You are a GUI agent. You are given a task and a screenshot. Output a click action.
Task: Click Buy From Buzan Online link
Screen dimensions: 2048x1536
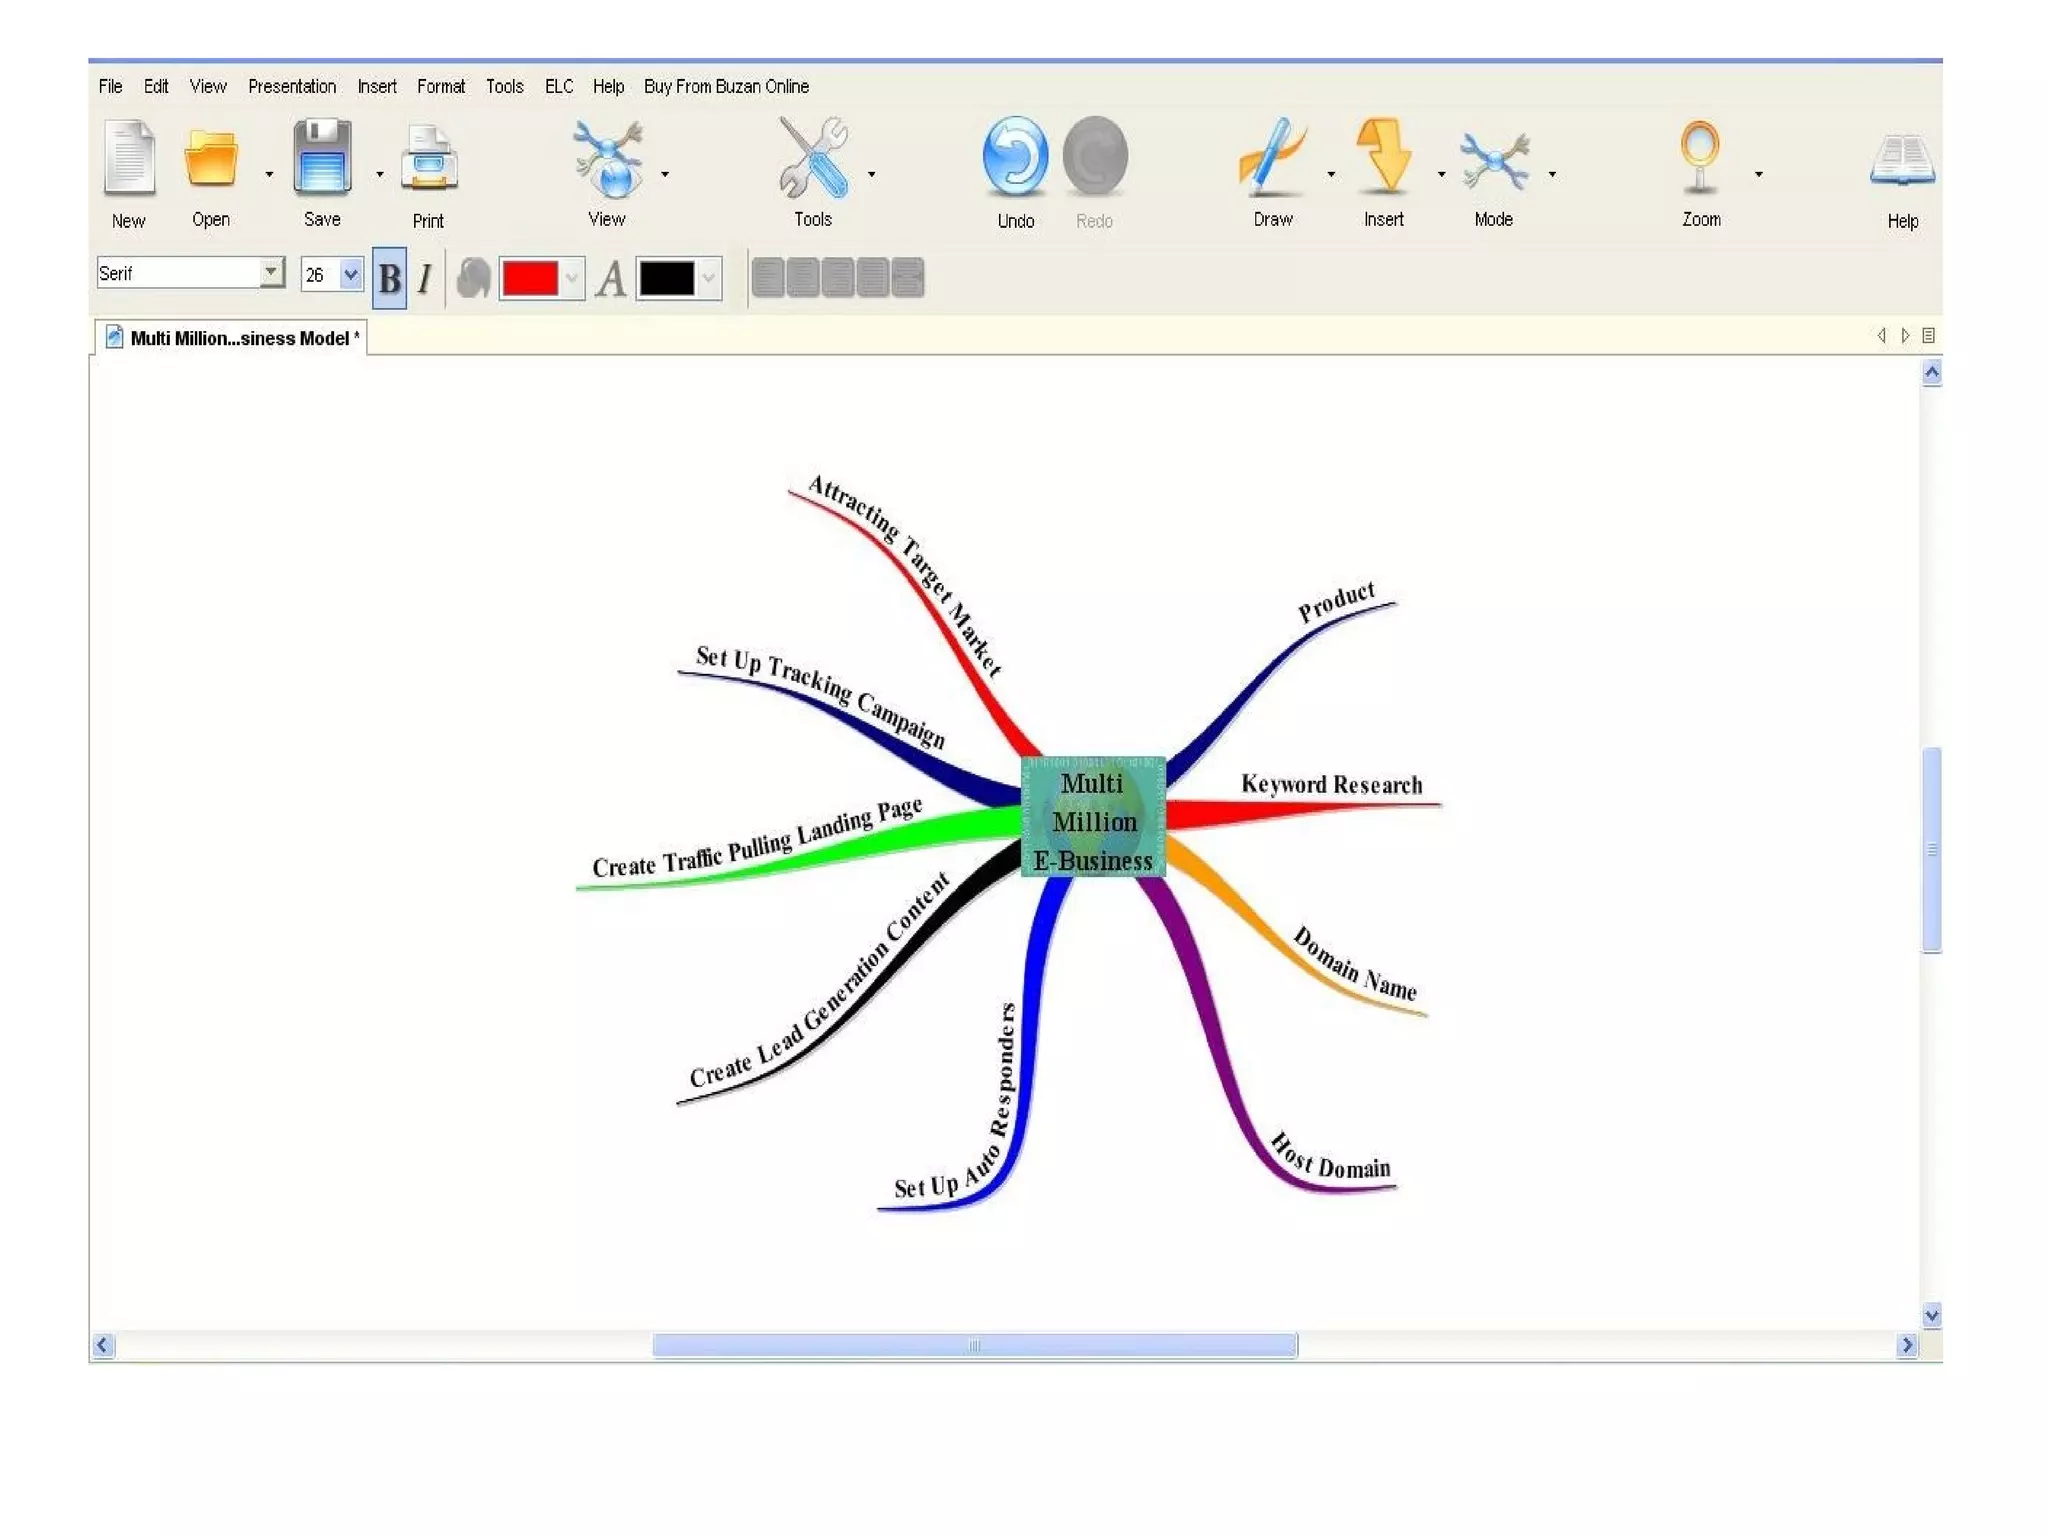[x=726, y=87]
